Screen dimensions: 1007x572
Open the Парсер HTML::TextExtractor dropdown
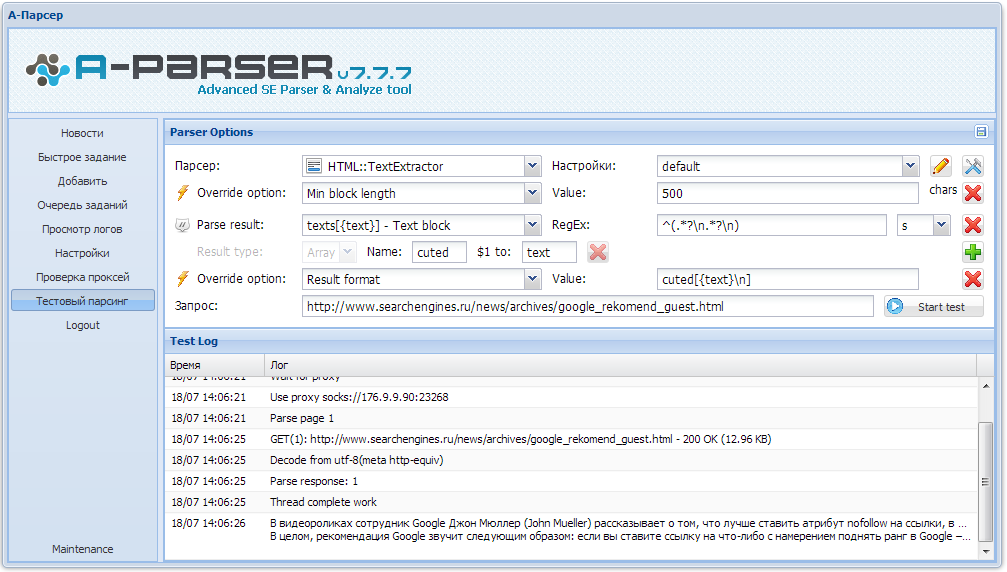pyautogui.click(x=532, y=166)
